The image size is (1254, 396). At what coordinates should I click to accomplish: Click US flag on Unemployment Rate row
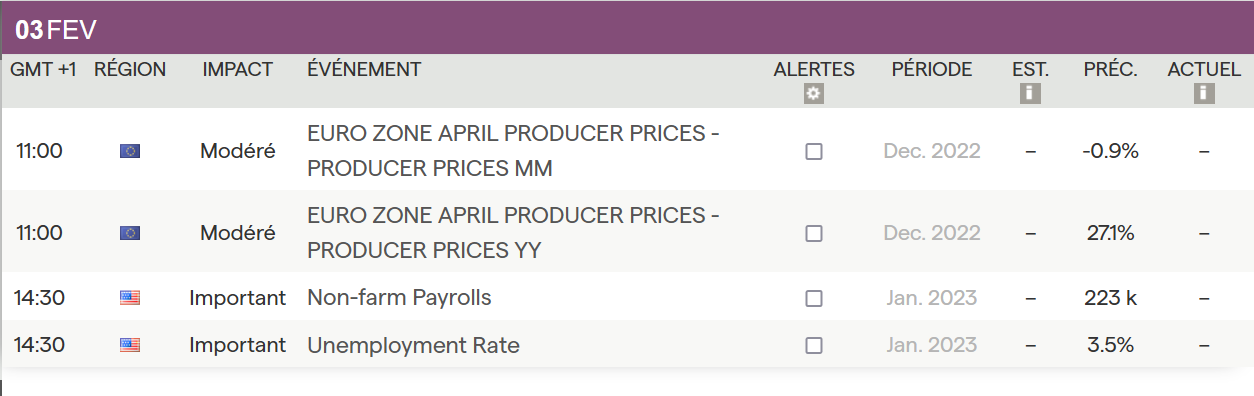[x=130, y=346]
